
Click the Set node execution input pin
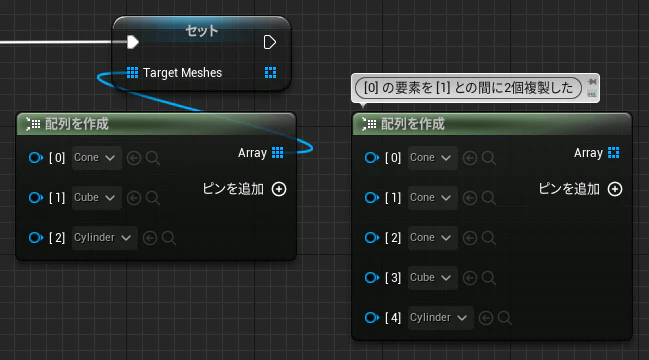coord(132,42)
